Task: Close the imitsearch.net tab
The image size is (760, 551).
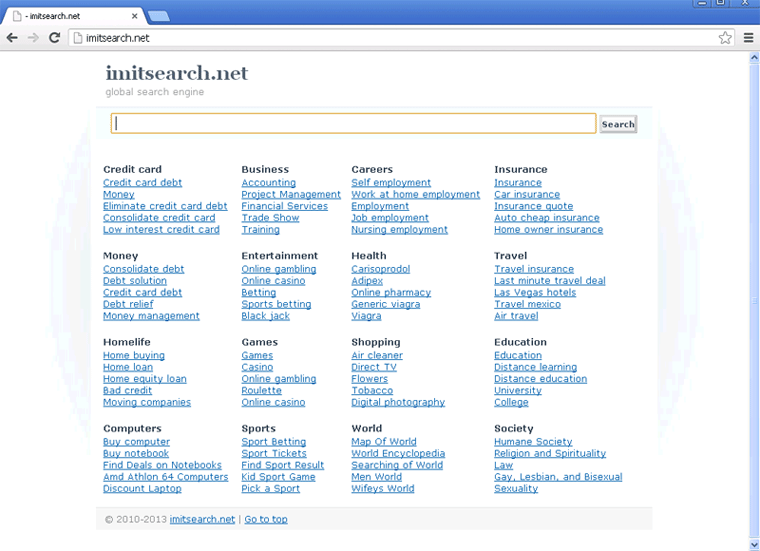Action: 135,17
